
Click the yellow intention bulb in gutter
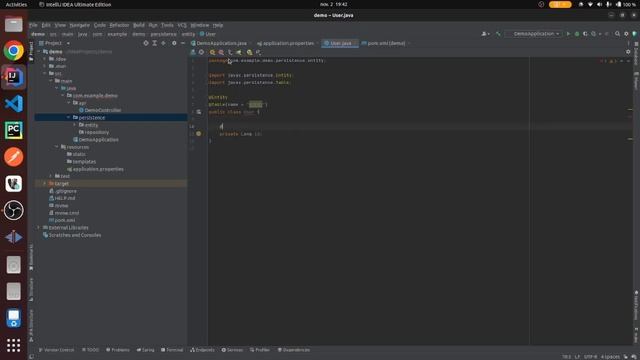pyautogui.click(x=198, y=133)
